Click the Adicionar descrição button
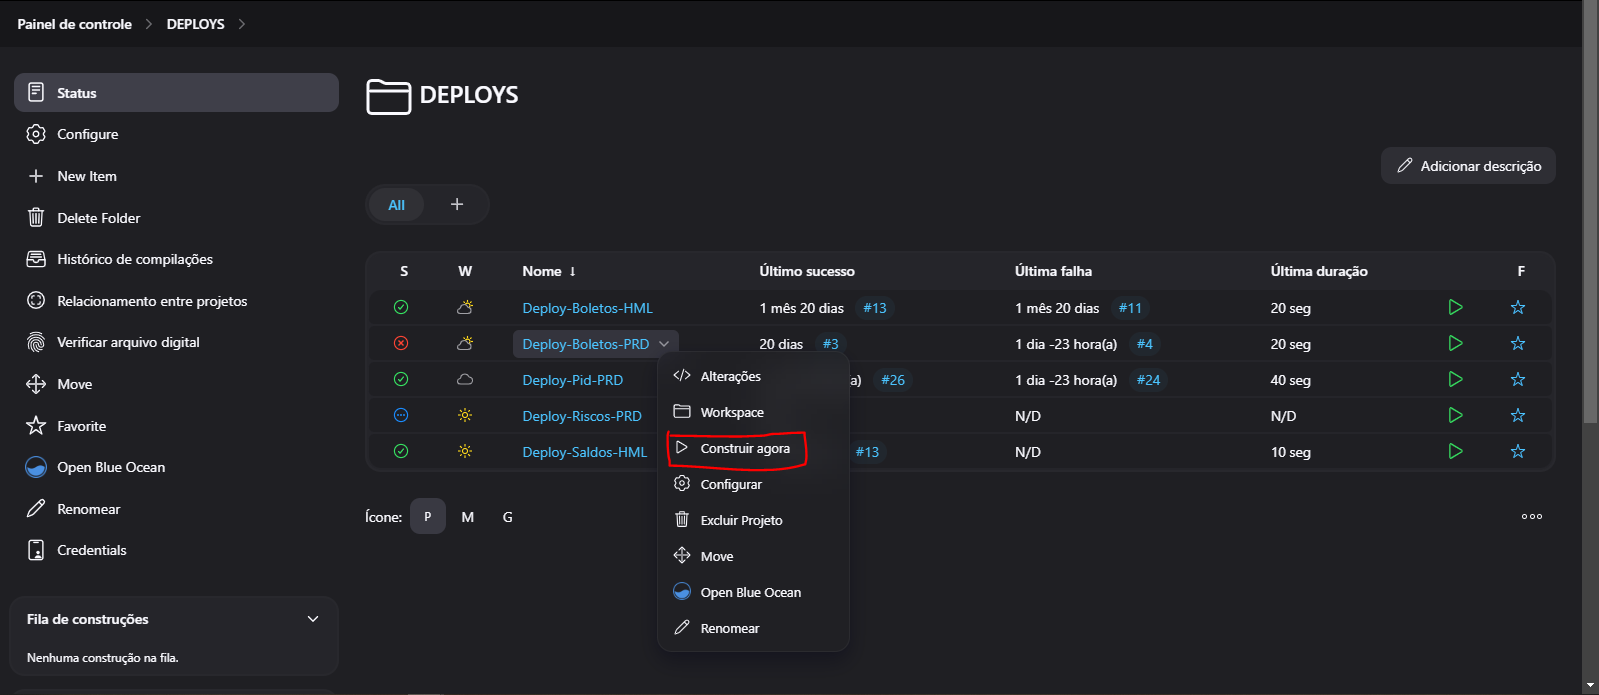Screen dimensions: 1599x695 pos(1468,166)
